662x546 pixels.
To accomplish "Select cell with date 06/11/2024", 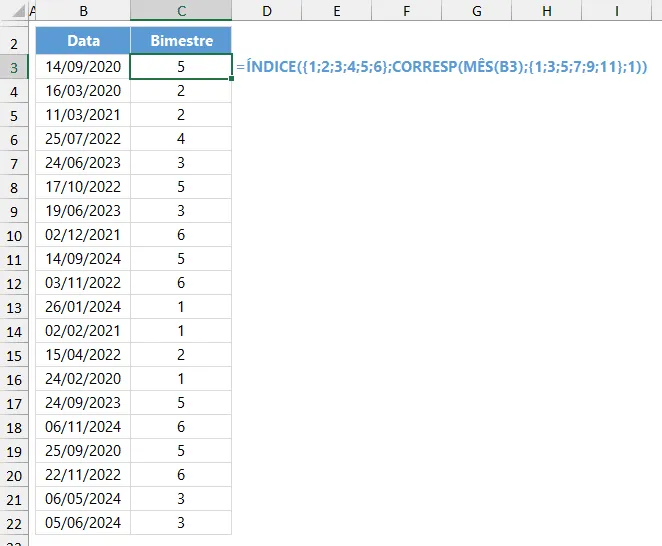I will tap(83, 427).
